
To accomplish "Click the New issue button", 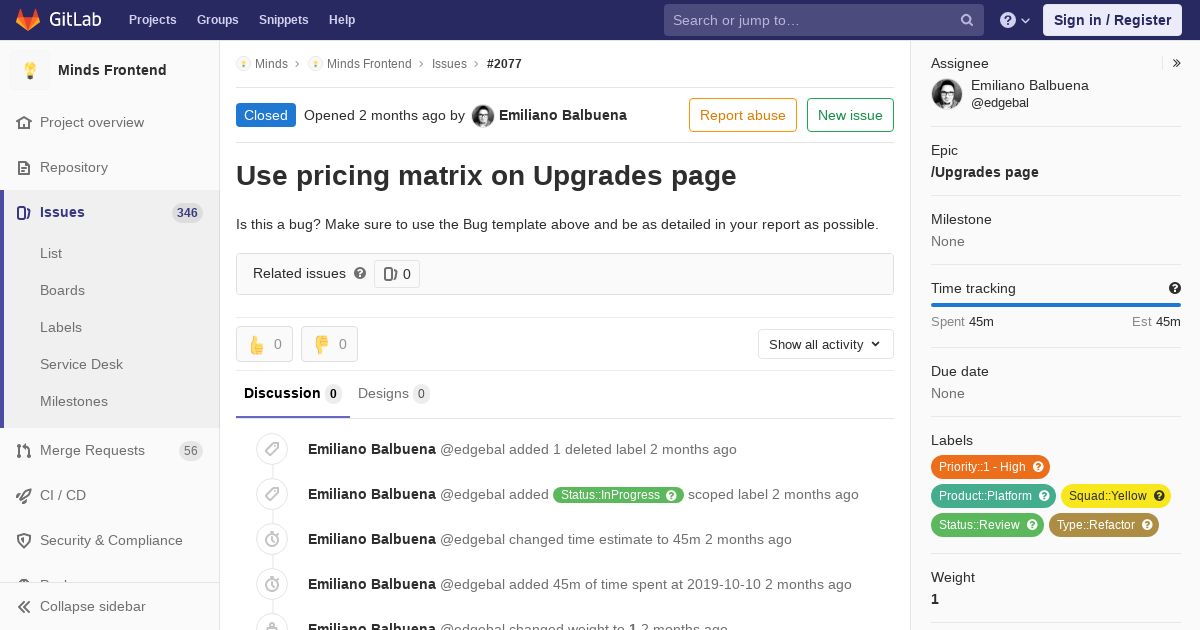I will [850, 115].
